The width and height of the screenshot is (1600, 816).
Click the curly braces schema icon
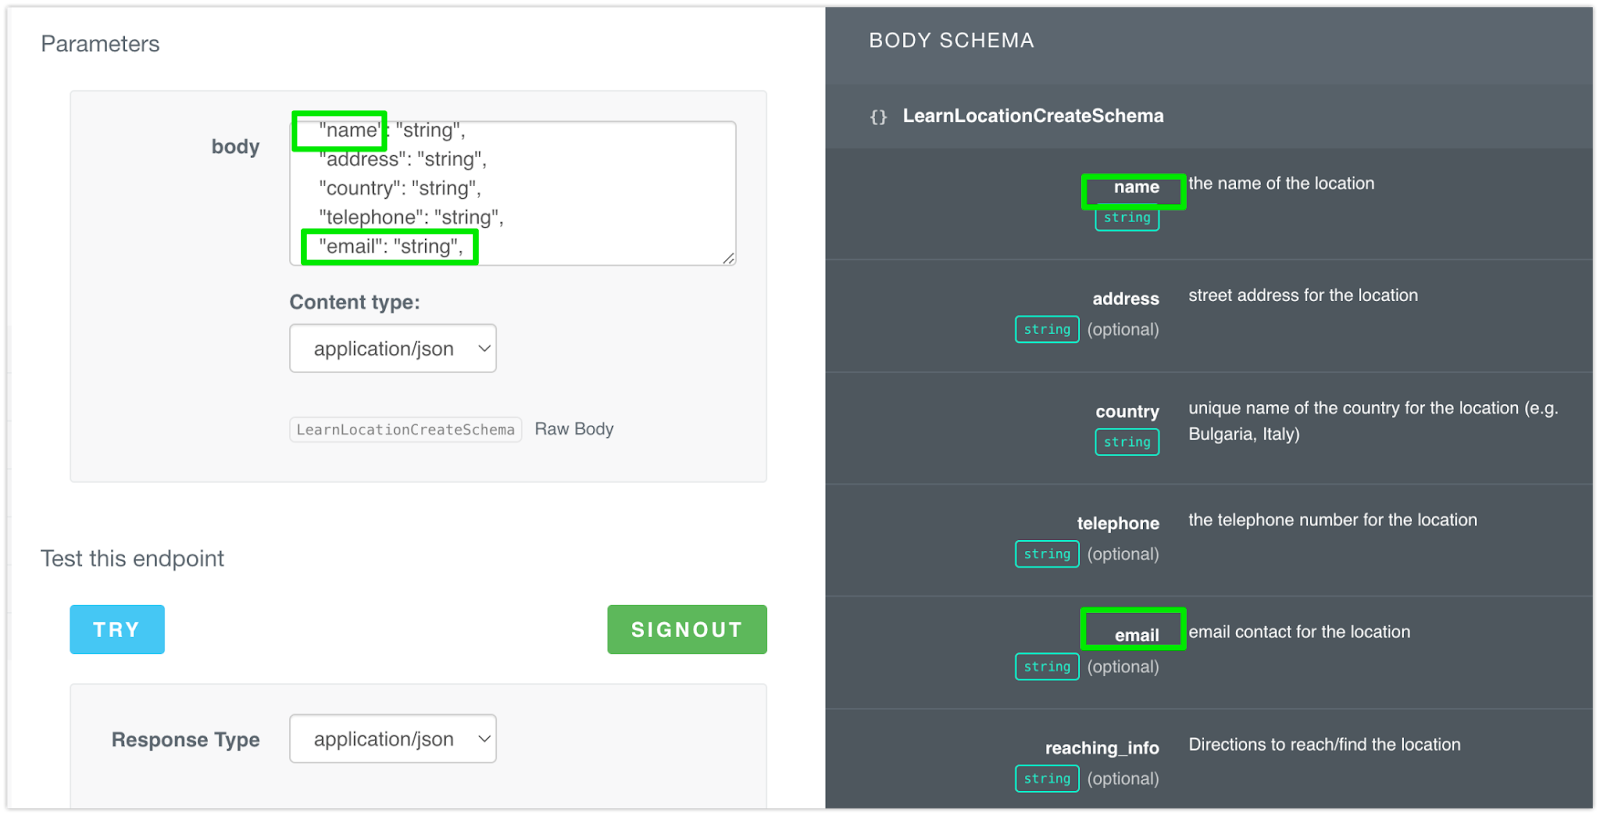tap(878, 117)
